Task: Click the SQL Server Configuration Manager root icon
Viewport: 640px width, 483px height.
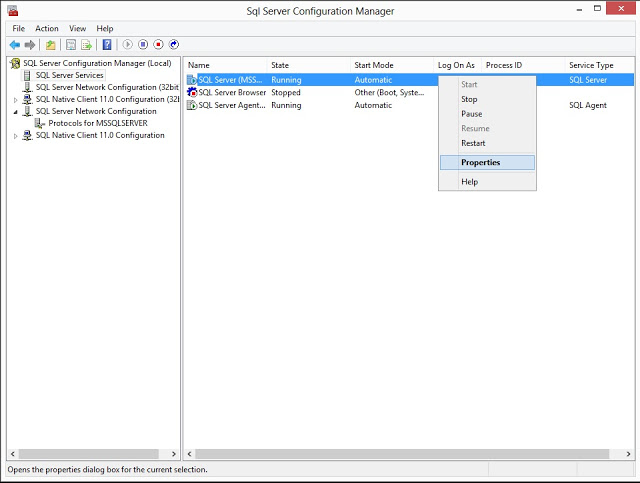Action: pyautogui.click(x=15, y=63)
